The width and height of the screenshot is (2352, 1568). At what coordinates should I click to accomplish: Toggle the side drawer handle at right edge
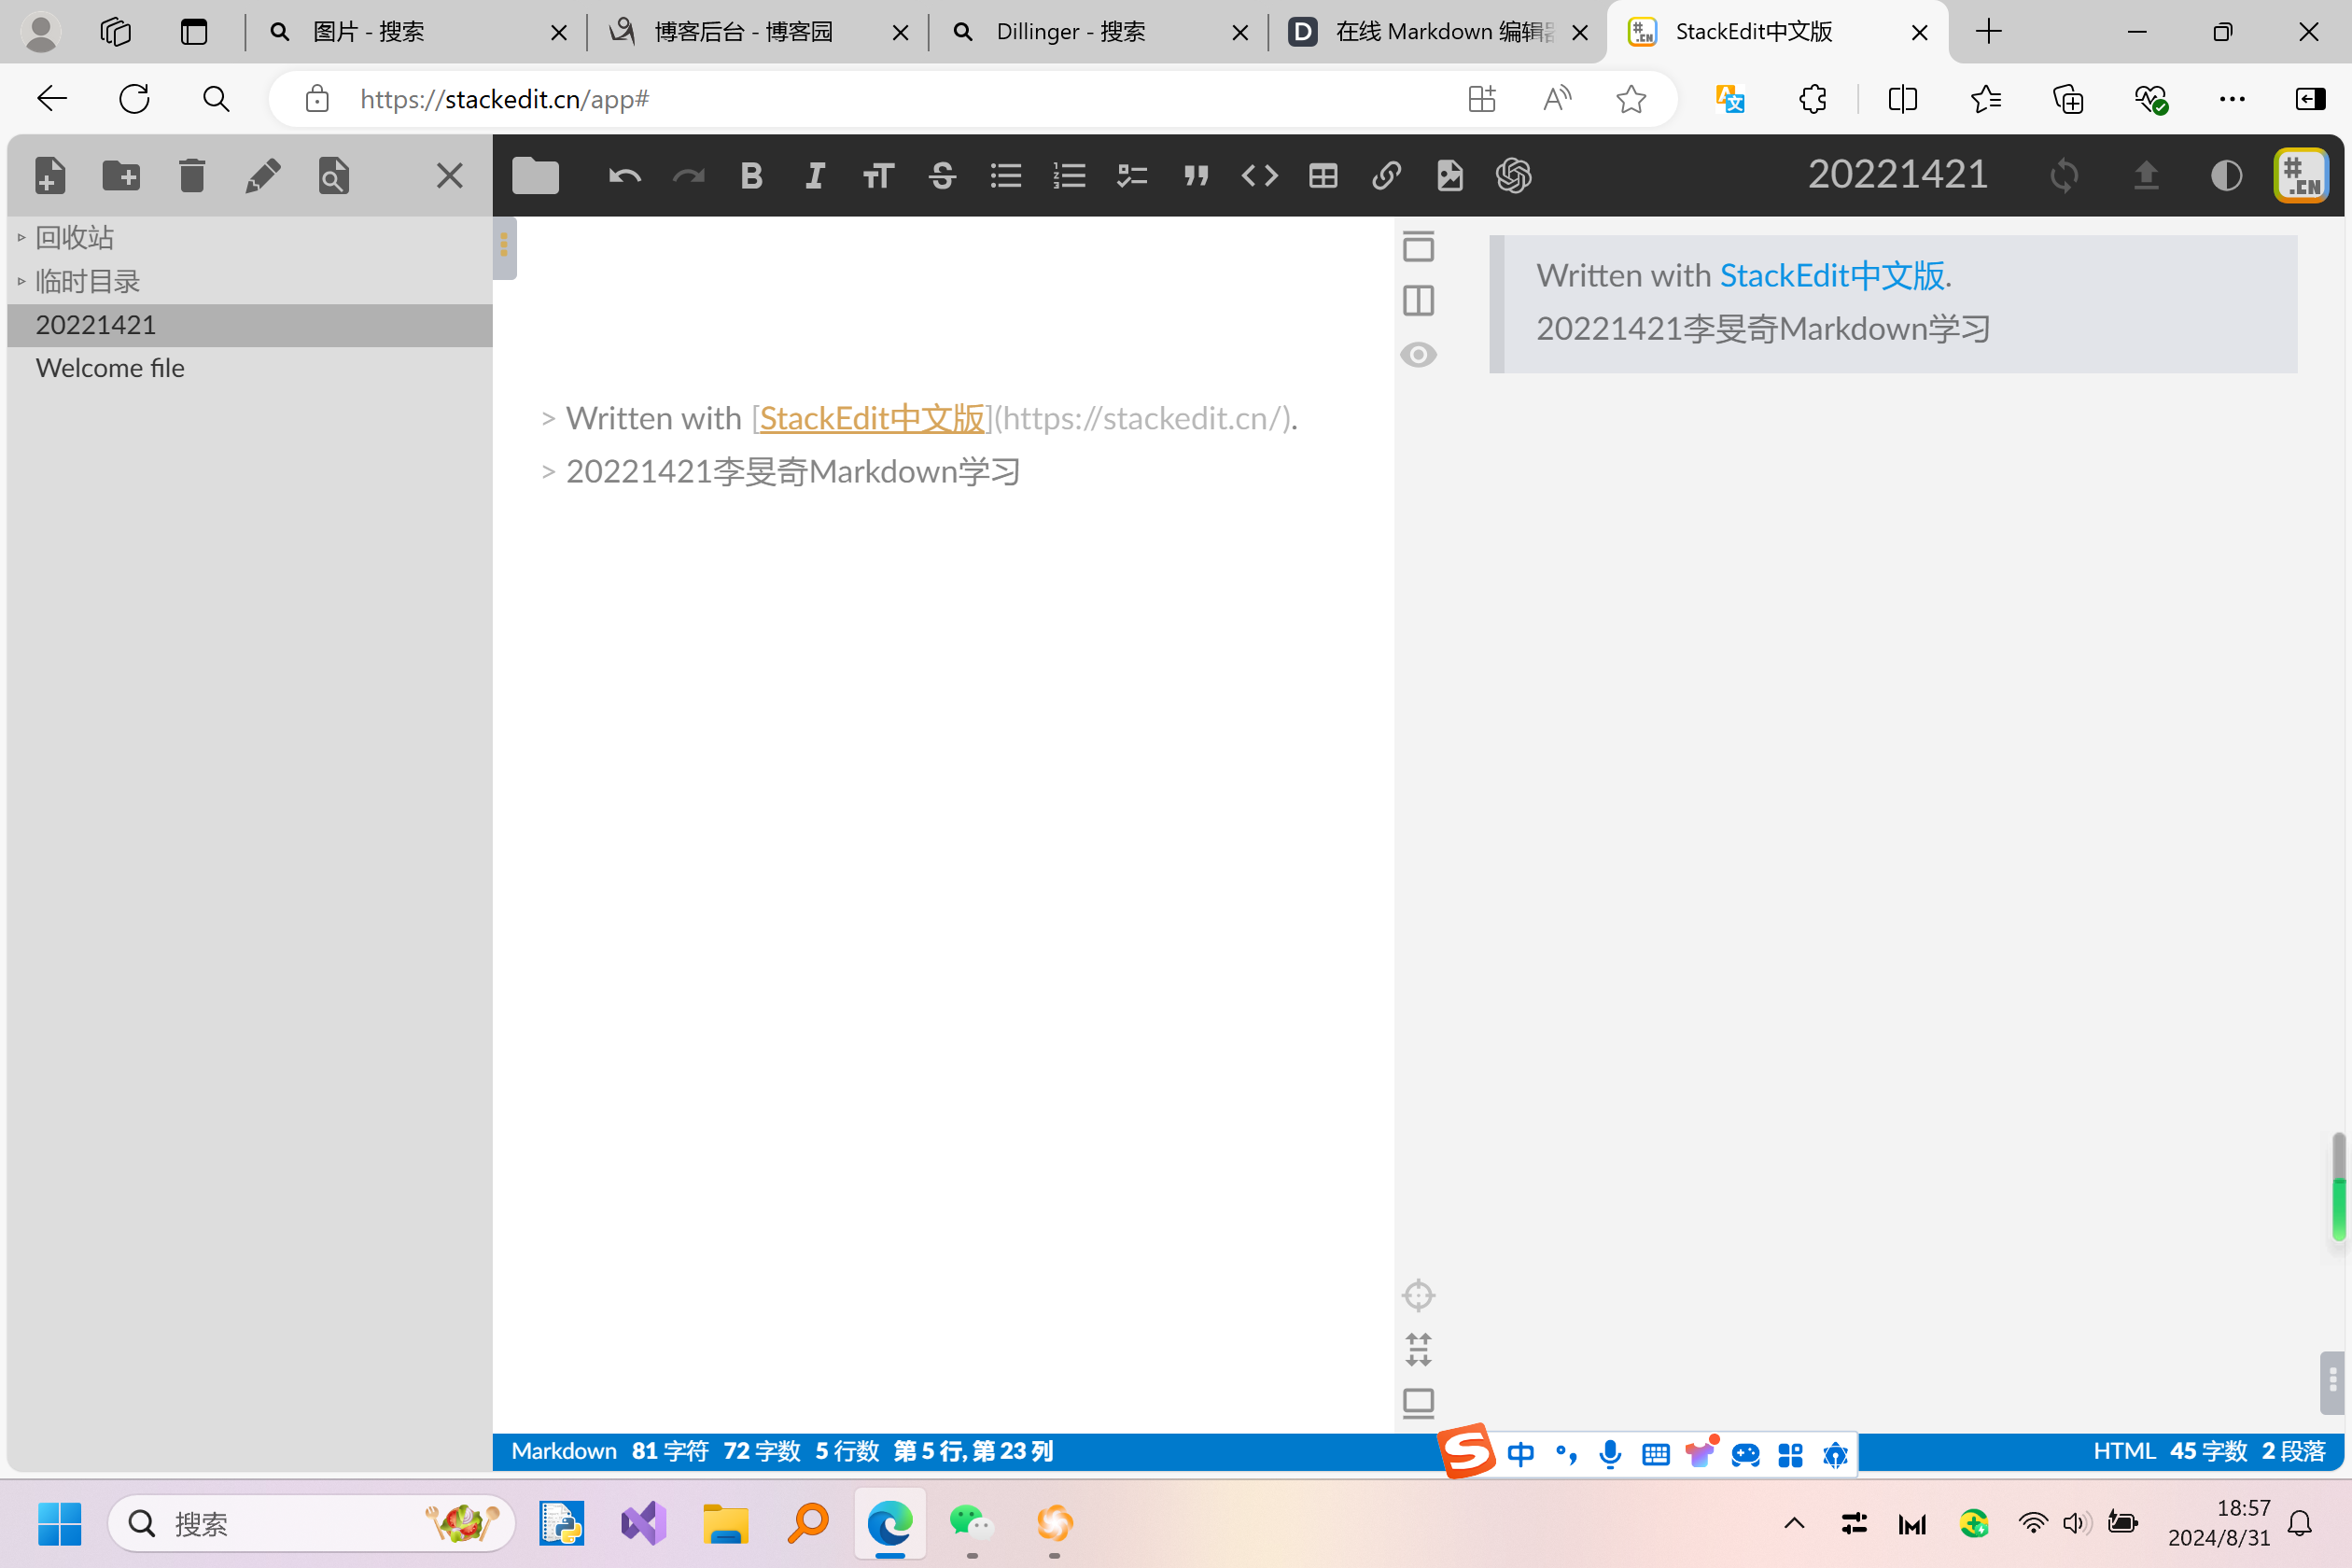click(2332, 1382)
